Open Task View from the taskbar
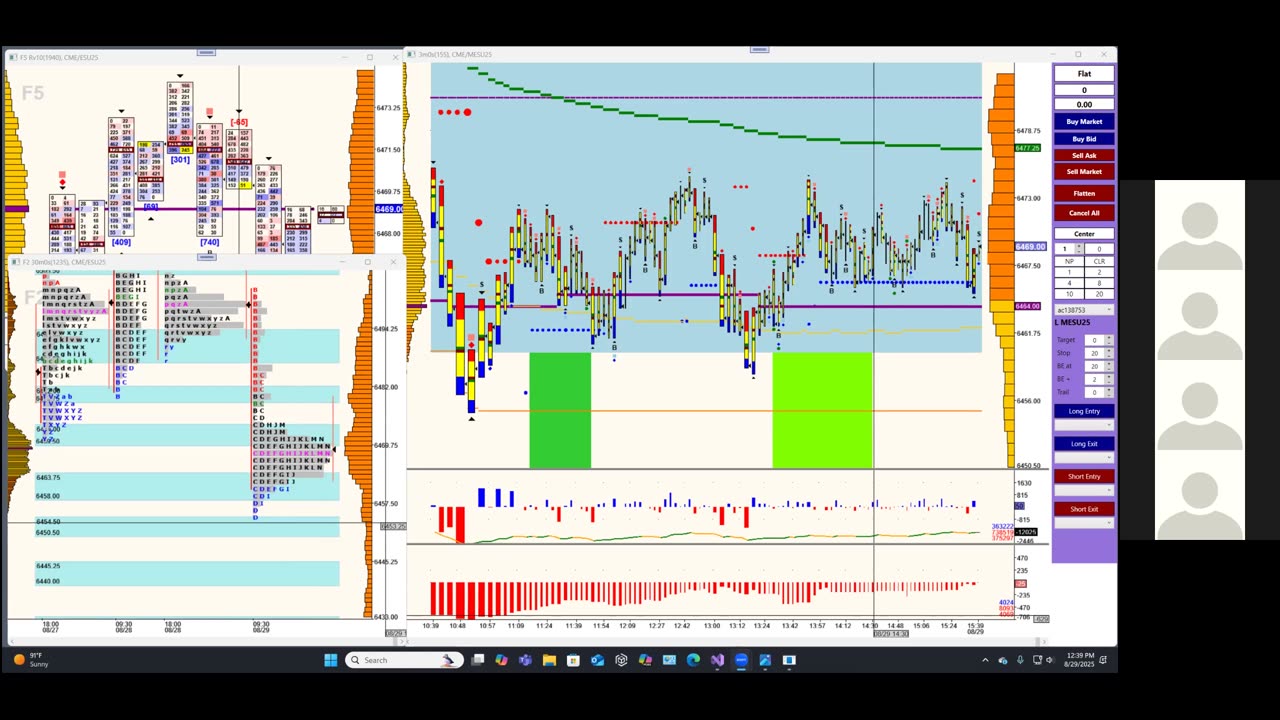 tap(478, 660)
